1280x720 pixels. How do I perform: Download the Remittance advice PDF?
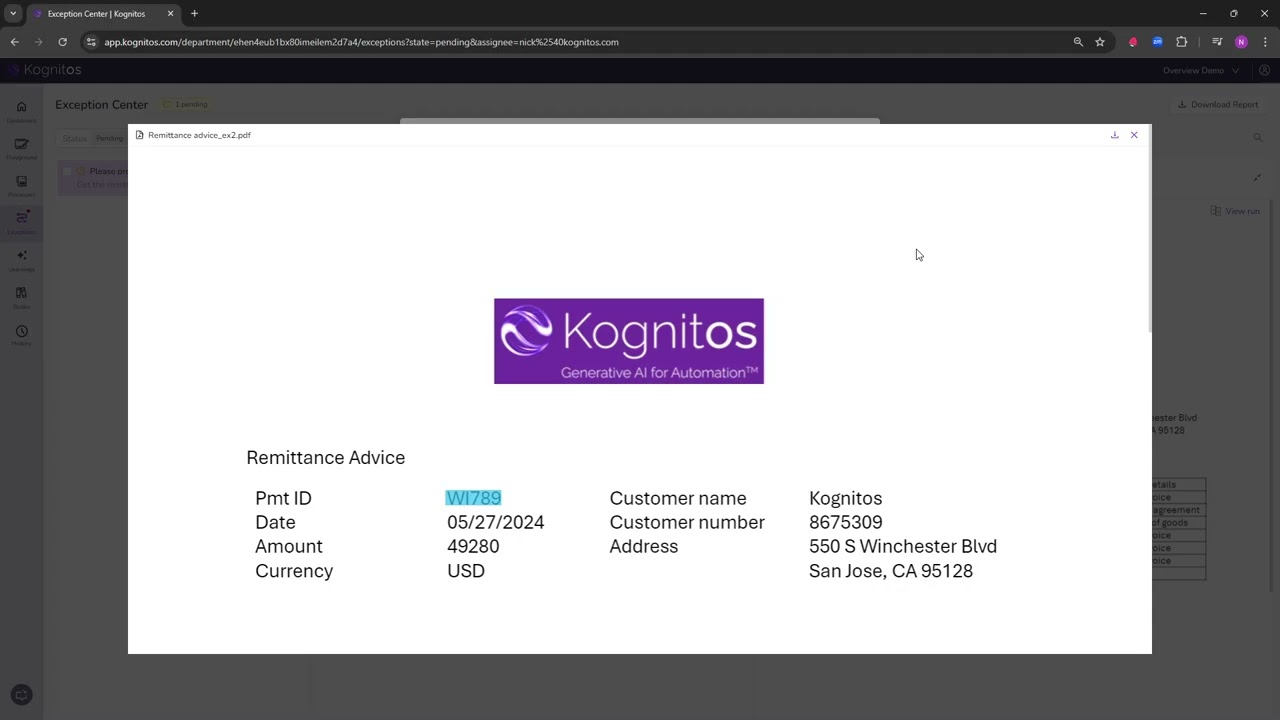[1114, 135]
